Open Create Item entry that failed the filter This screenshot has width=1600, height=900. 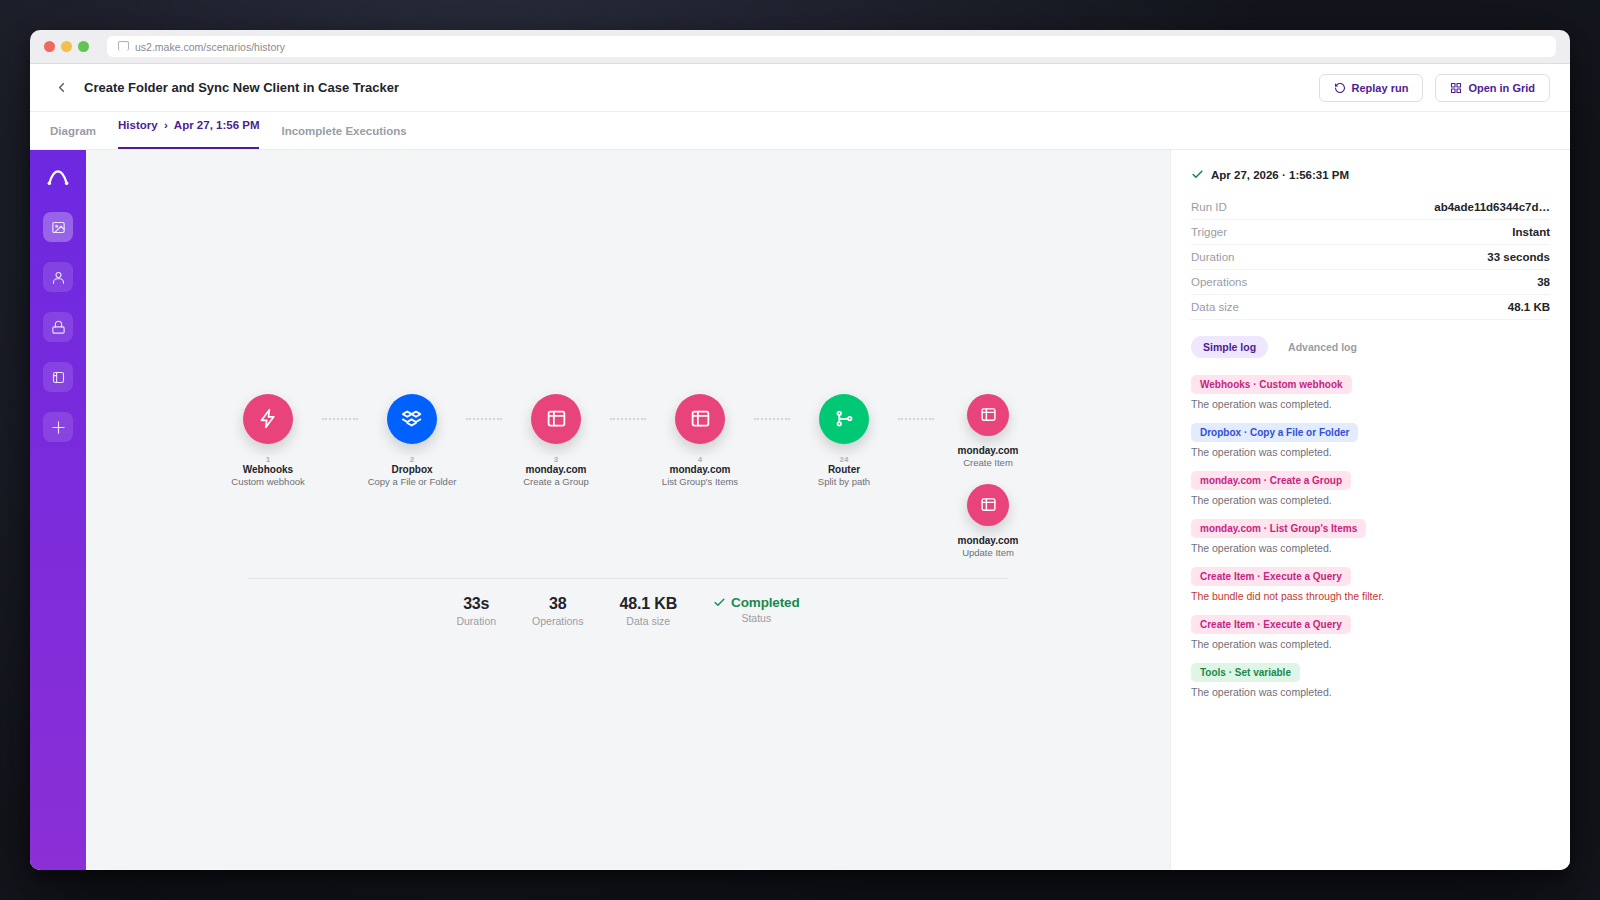(x=1271, y=576)
